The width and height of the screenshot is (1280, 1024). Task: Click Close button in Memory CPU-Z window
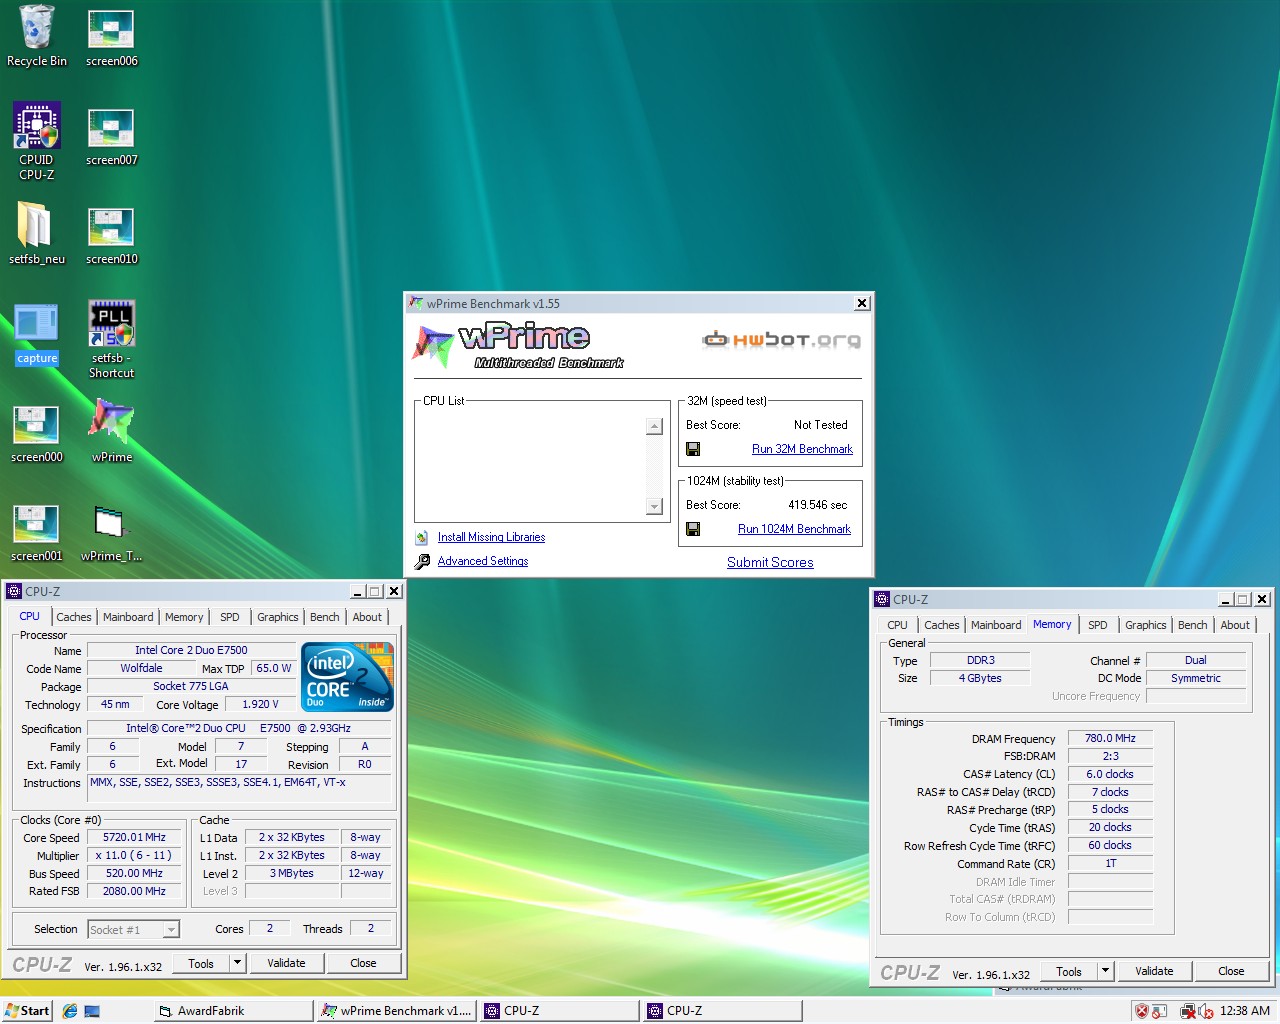coord(1231,971)
